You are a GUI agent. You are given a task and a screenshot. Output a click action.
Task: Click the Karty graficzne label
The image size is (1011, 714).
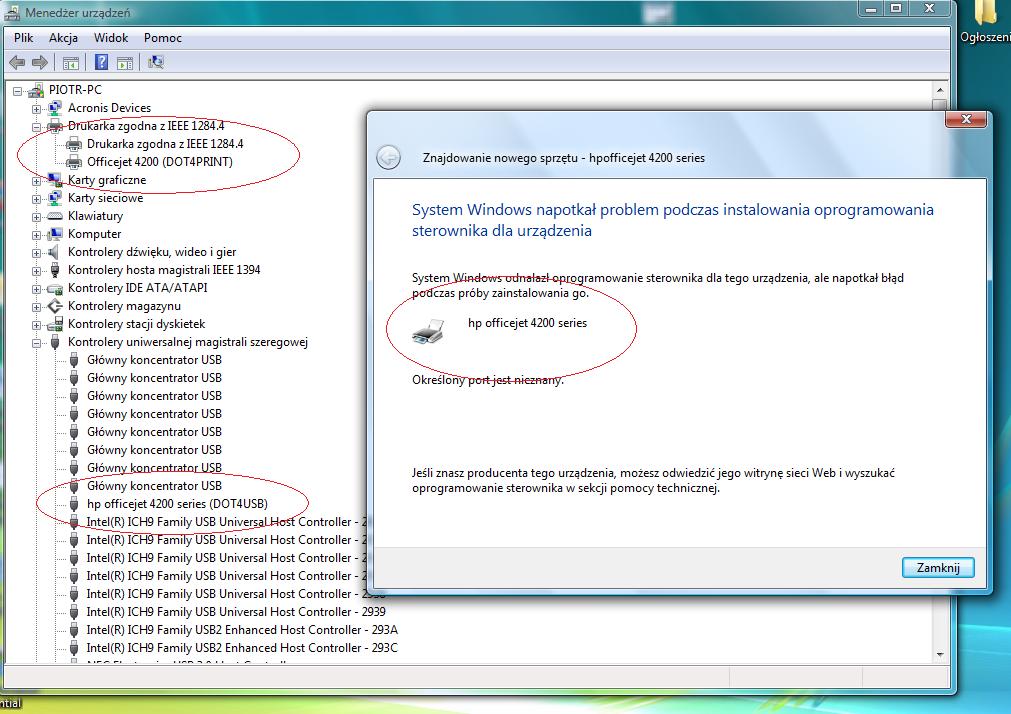[x=107, y=180]
